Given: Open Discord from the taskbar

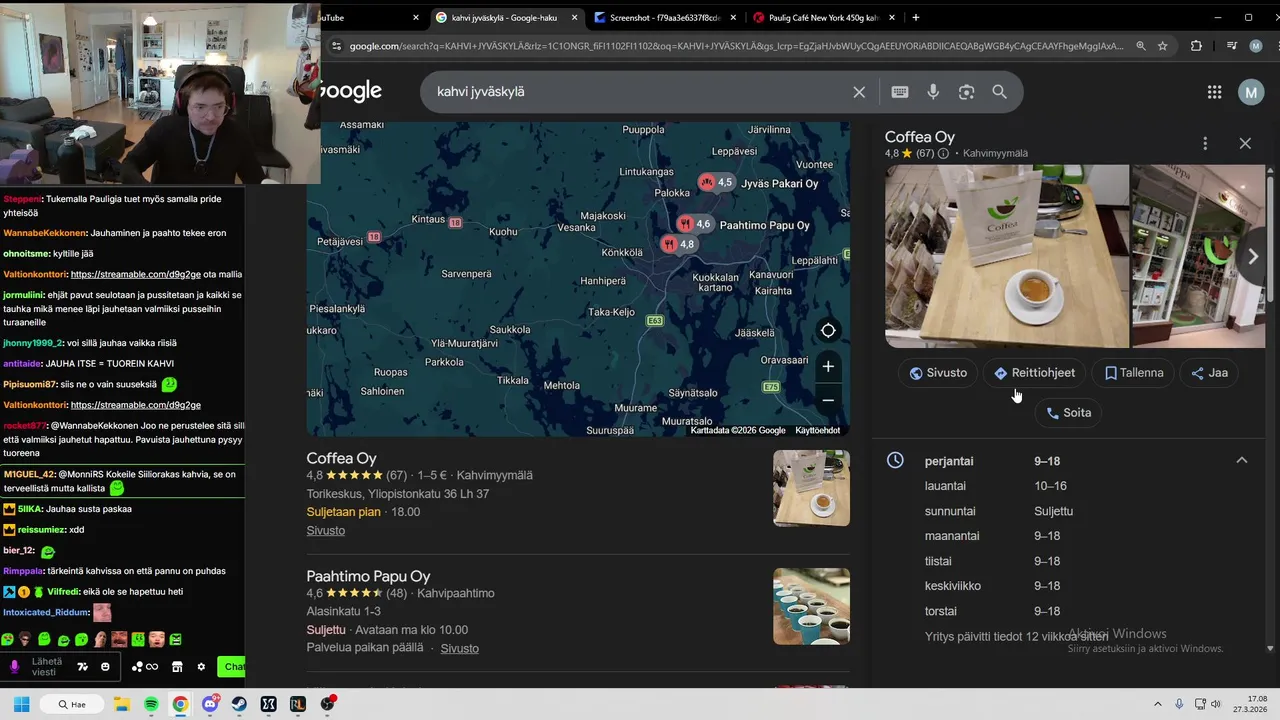Looking at the screenshot, I should click(210, 704).
